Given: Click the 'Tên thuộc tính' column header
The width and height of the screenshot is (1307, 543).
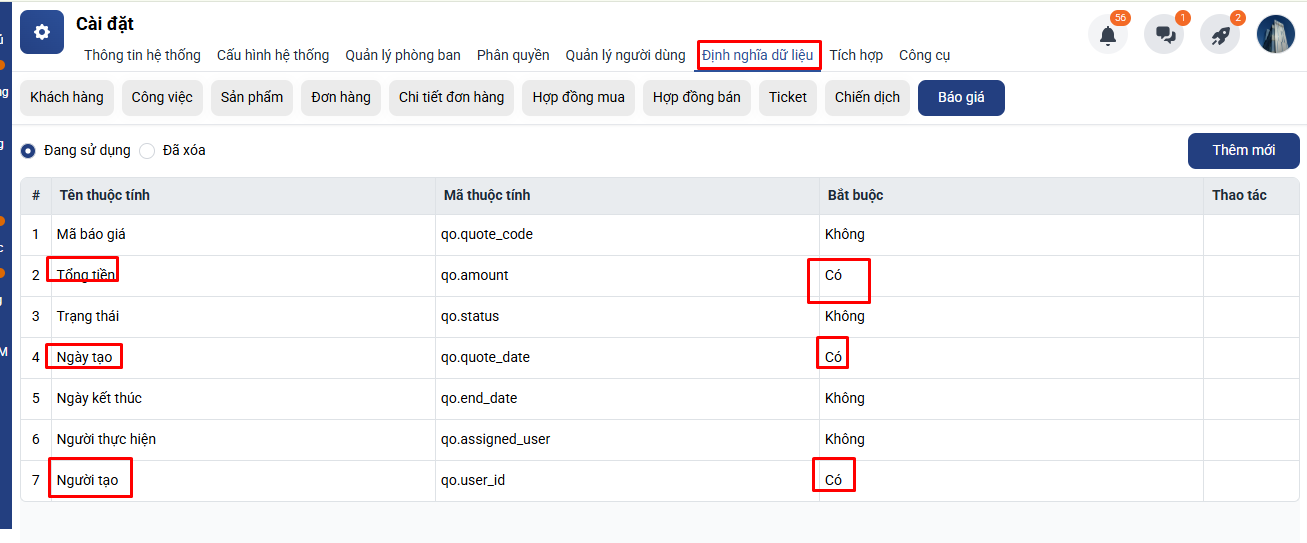Looking at the screenshot, I should click(x=105, y=195).
